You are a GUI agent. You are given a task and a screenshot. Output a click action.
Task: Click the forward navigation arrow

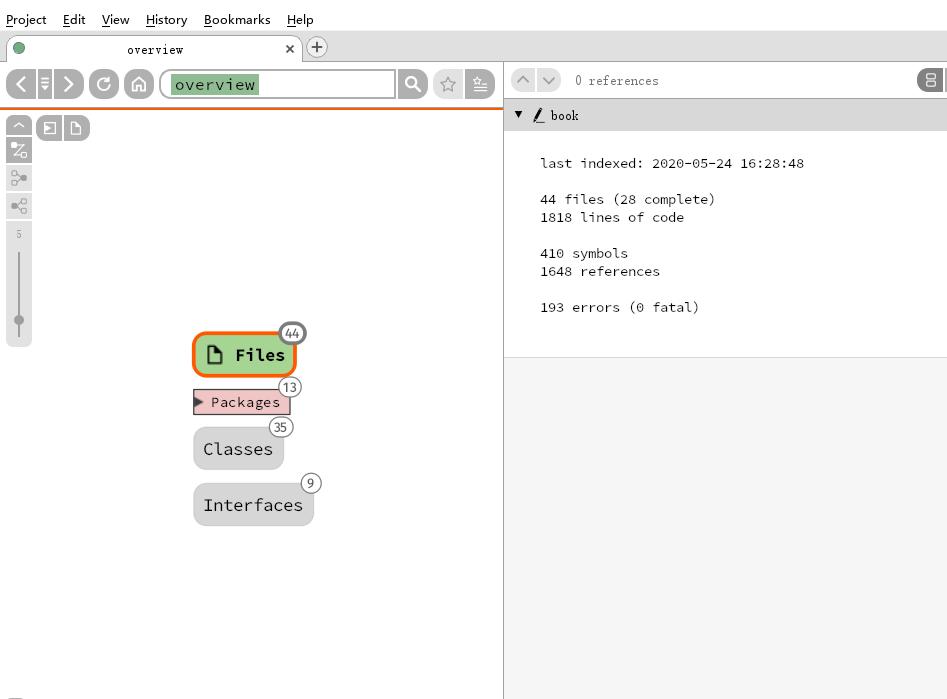(69, 84)
